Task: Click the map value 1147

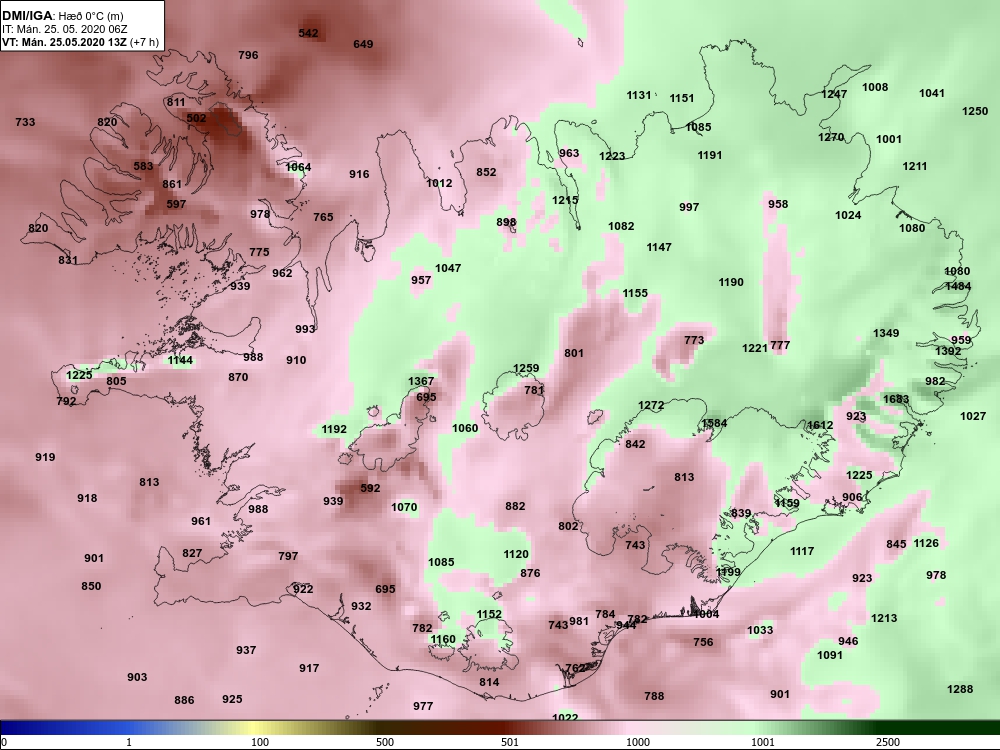Action: tap(659, 247)
